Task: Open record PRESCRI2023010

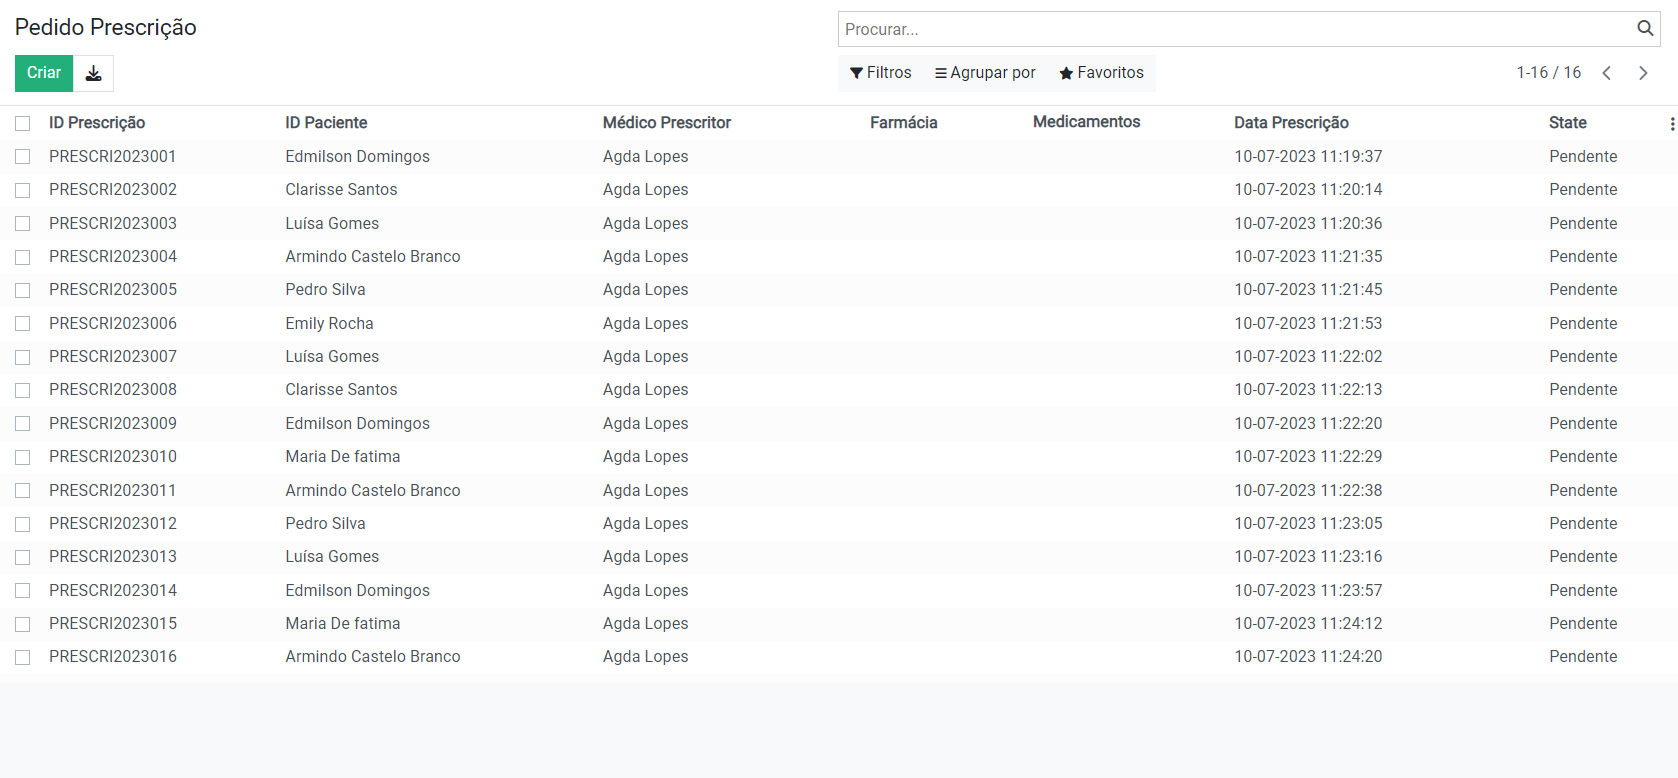Action: (x=113, y=456)
